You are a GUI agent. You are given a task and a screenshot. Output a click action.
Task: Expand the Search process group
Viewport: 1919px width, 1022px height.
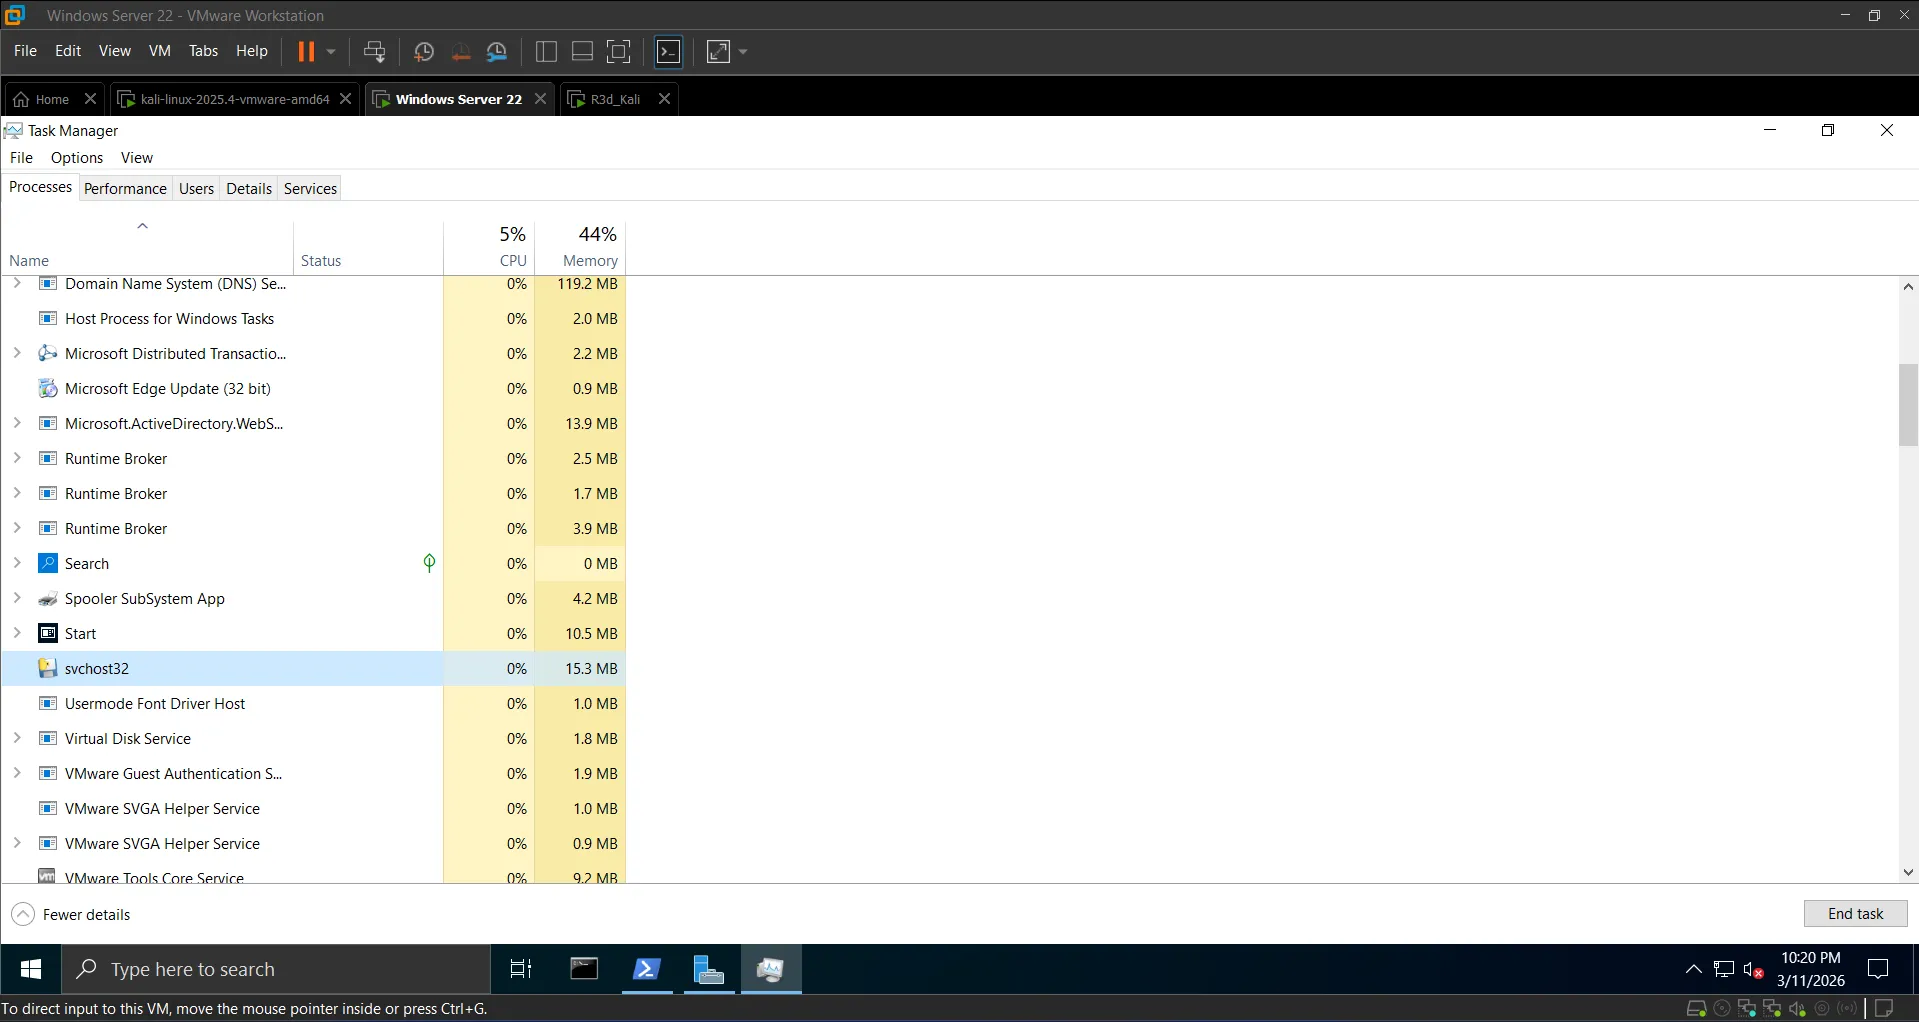[x=17, y=564]
